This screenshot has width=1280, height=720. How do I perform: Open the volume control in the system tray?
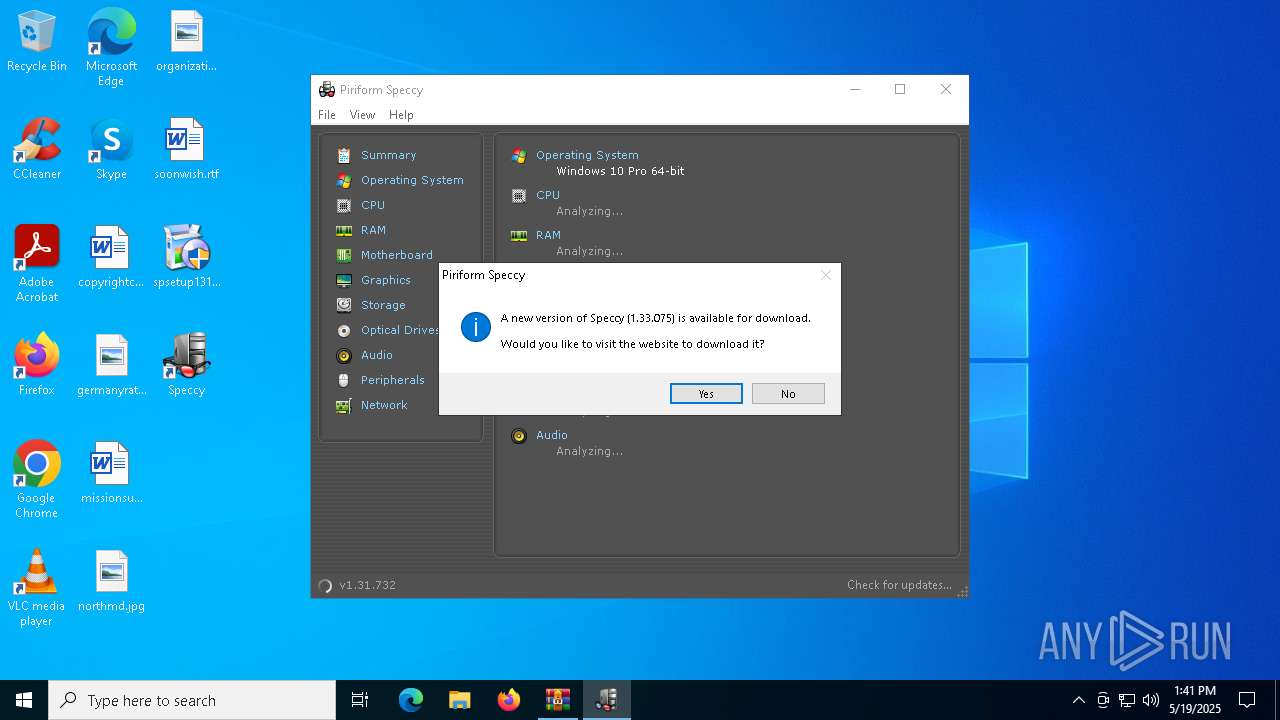[1150, 700]
